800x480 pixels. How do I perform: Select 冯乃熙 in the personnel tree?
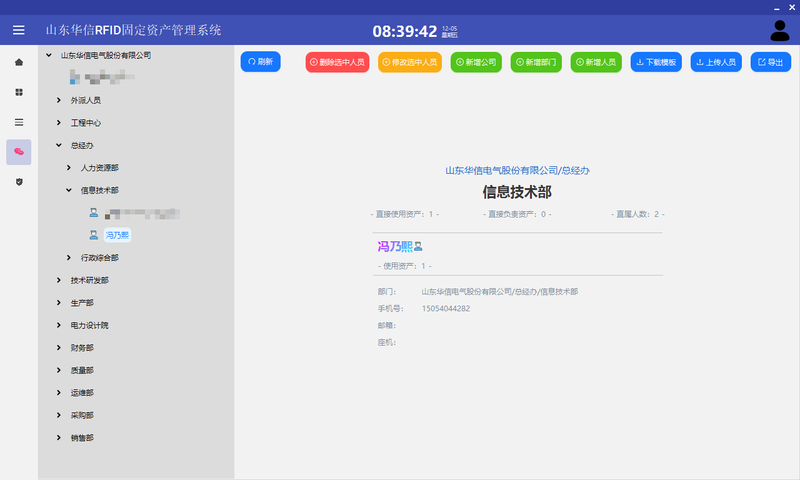coord(116,235)
